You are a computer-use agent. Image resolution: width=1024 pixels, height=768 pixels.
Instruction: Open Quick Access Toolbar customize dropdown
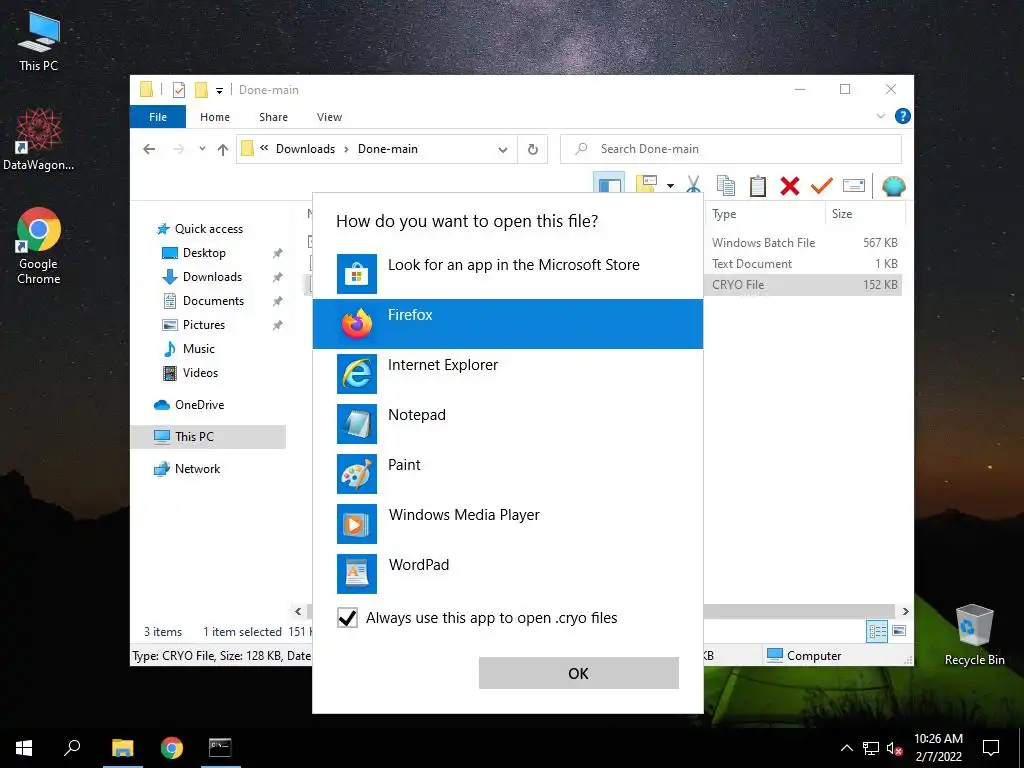click(x=219, y=91)
